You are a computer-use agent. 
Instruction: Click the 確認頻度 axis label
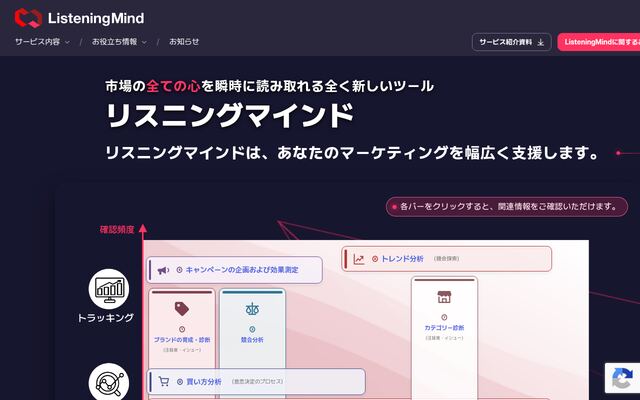117,230
